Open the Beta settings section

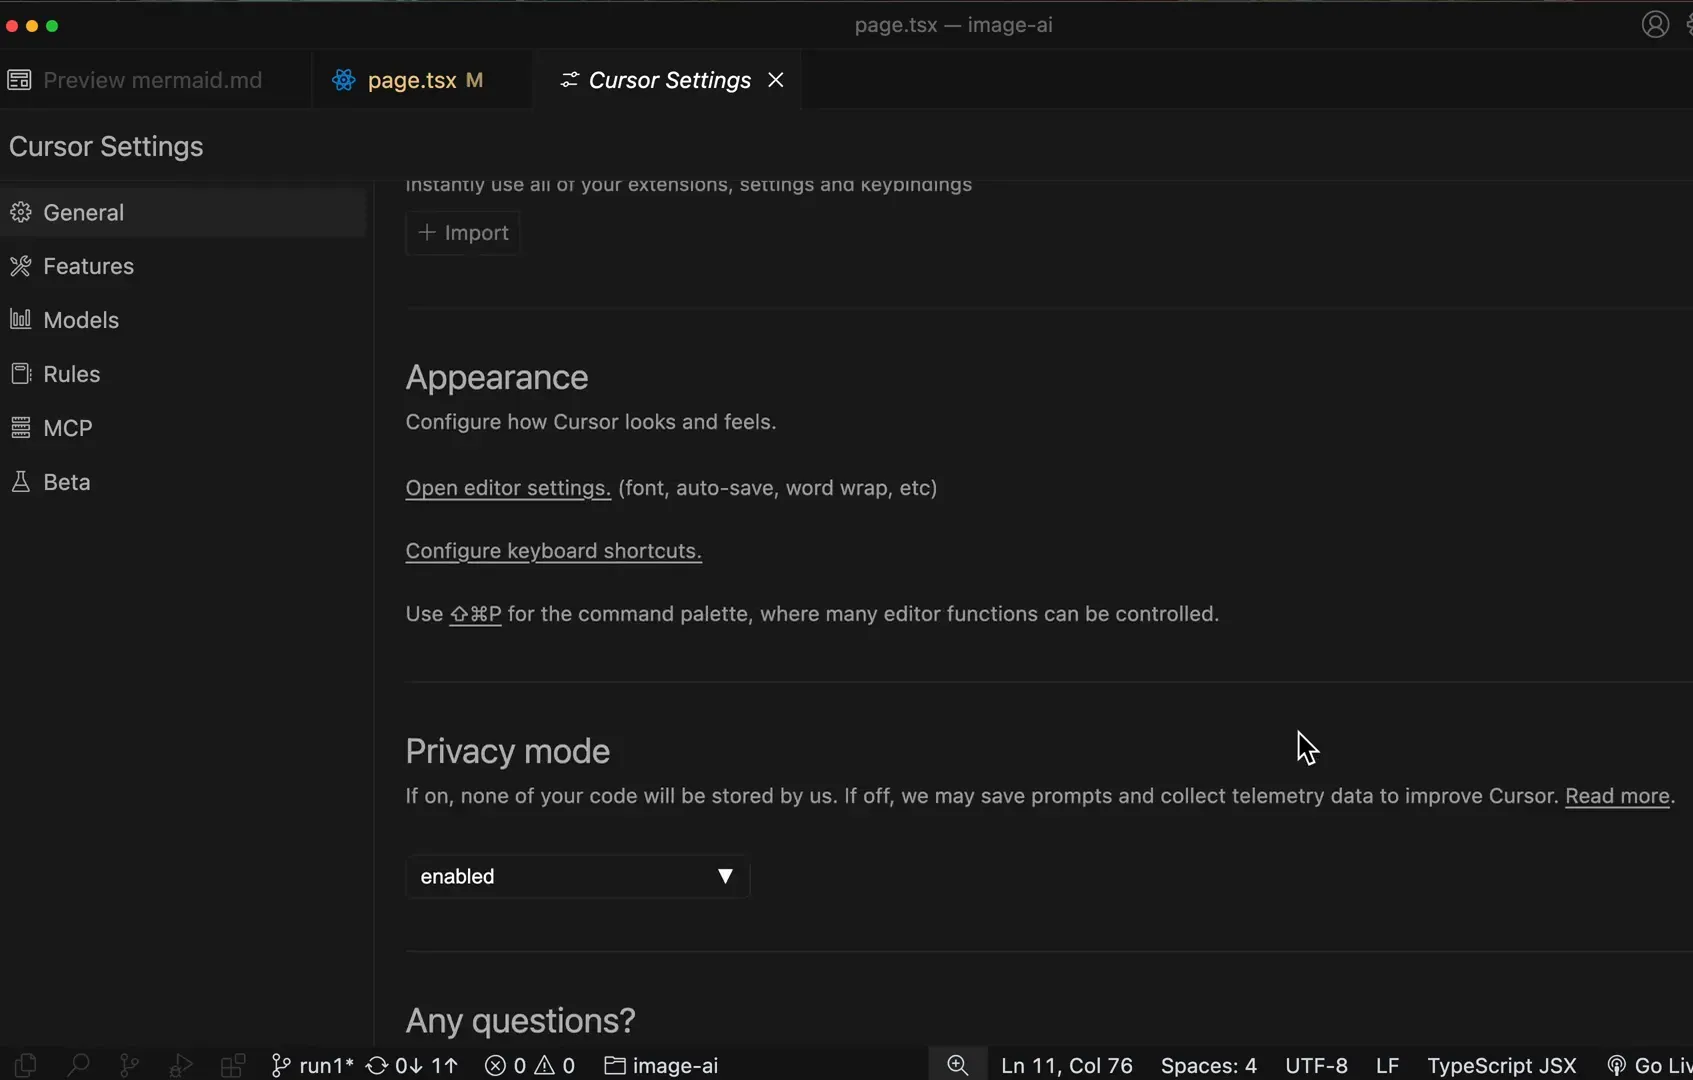[184, 483]
